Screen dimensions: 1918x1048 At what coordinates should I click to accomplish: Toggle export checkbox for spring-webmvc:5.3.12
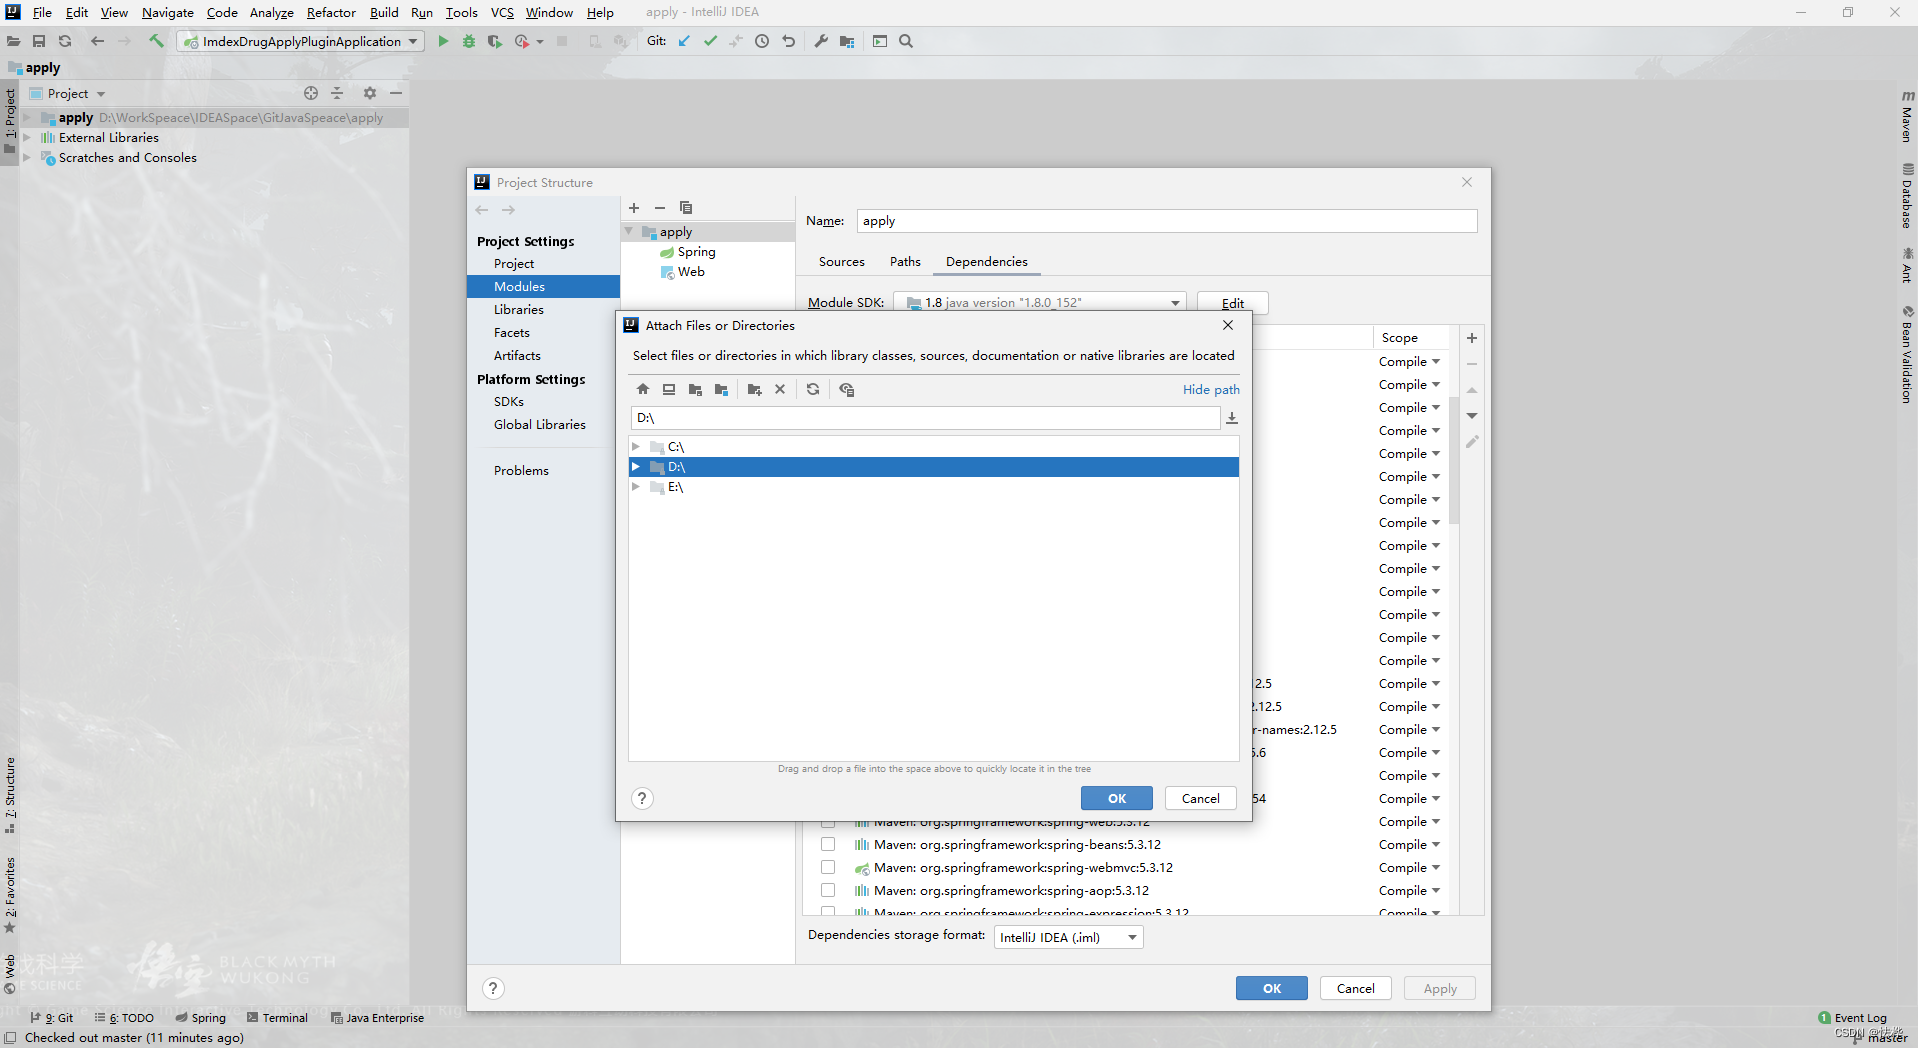pos(828,867)
